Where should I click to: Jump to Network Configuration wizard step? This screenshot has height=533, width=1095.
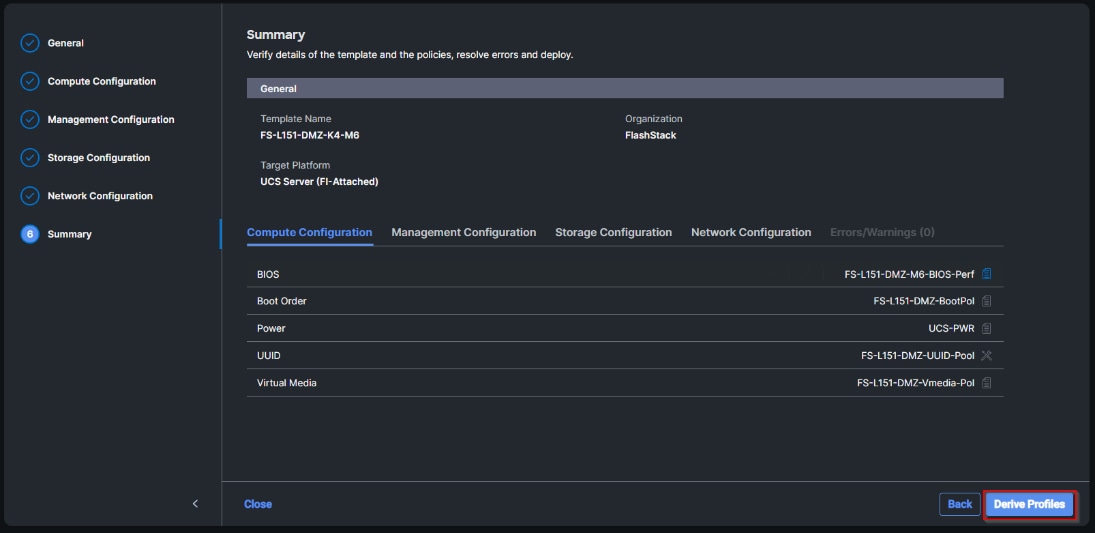coord(100,196)
